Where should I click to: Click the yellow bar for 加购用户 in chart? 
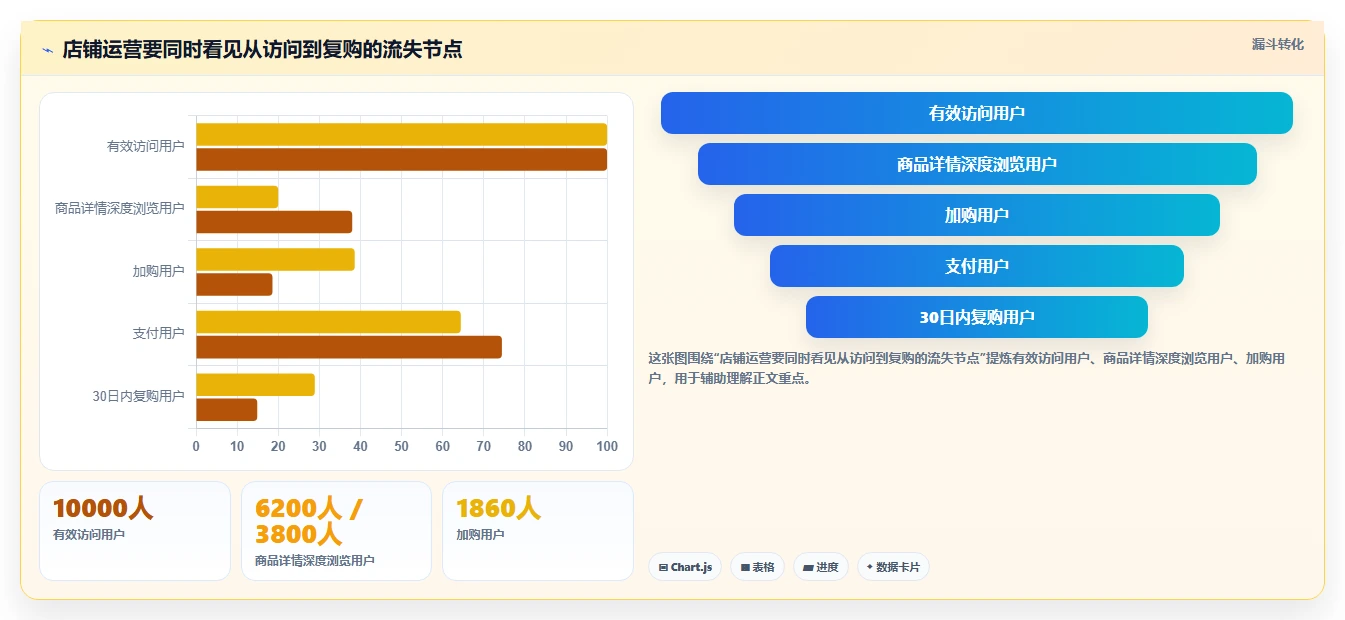click(x=275, y=259)
